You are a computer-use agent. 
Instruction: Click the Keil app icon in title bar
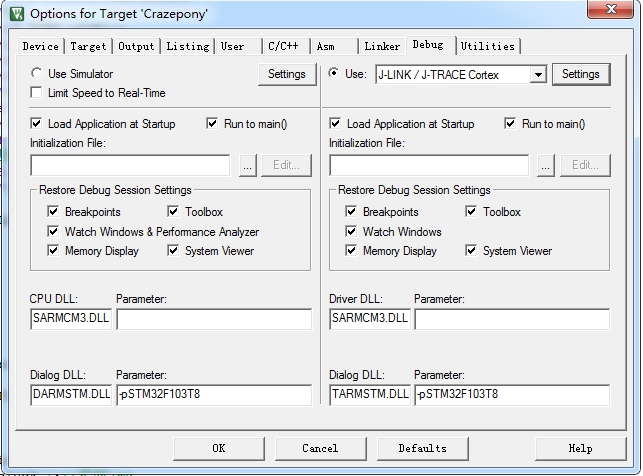pyautogui.click(x=16, y=14)
